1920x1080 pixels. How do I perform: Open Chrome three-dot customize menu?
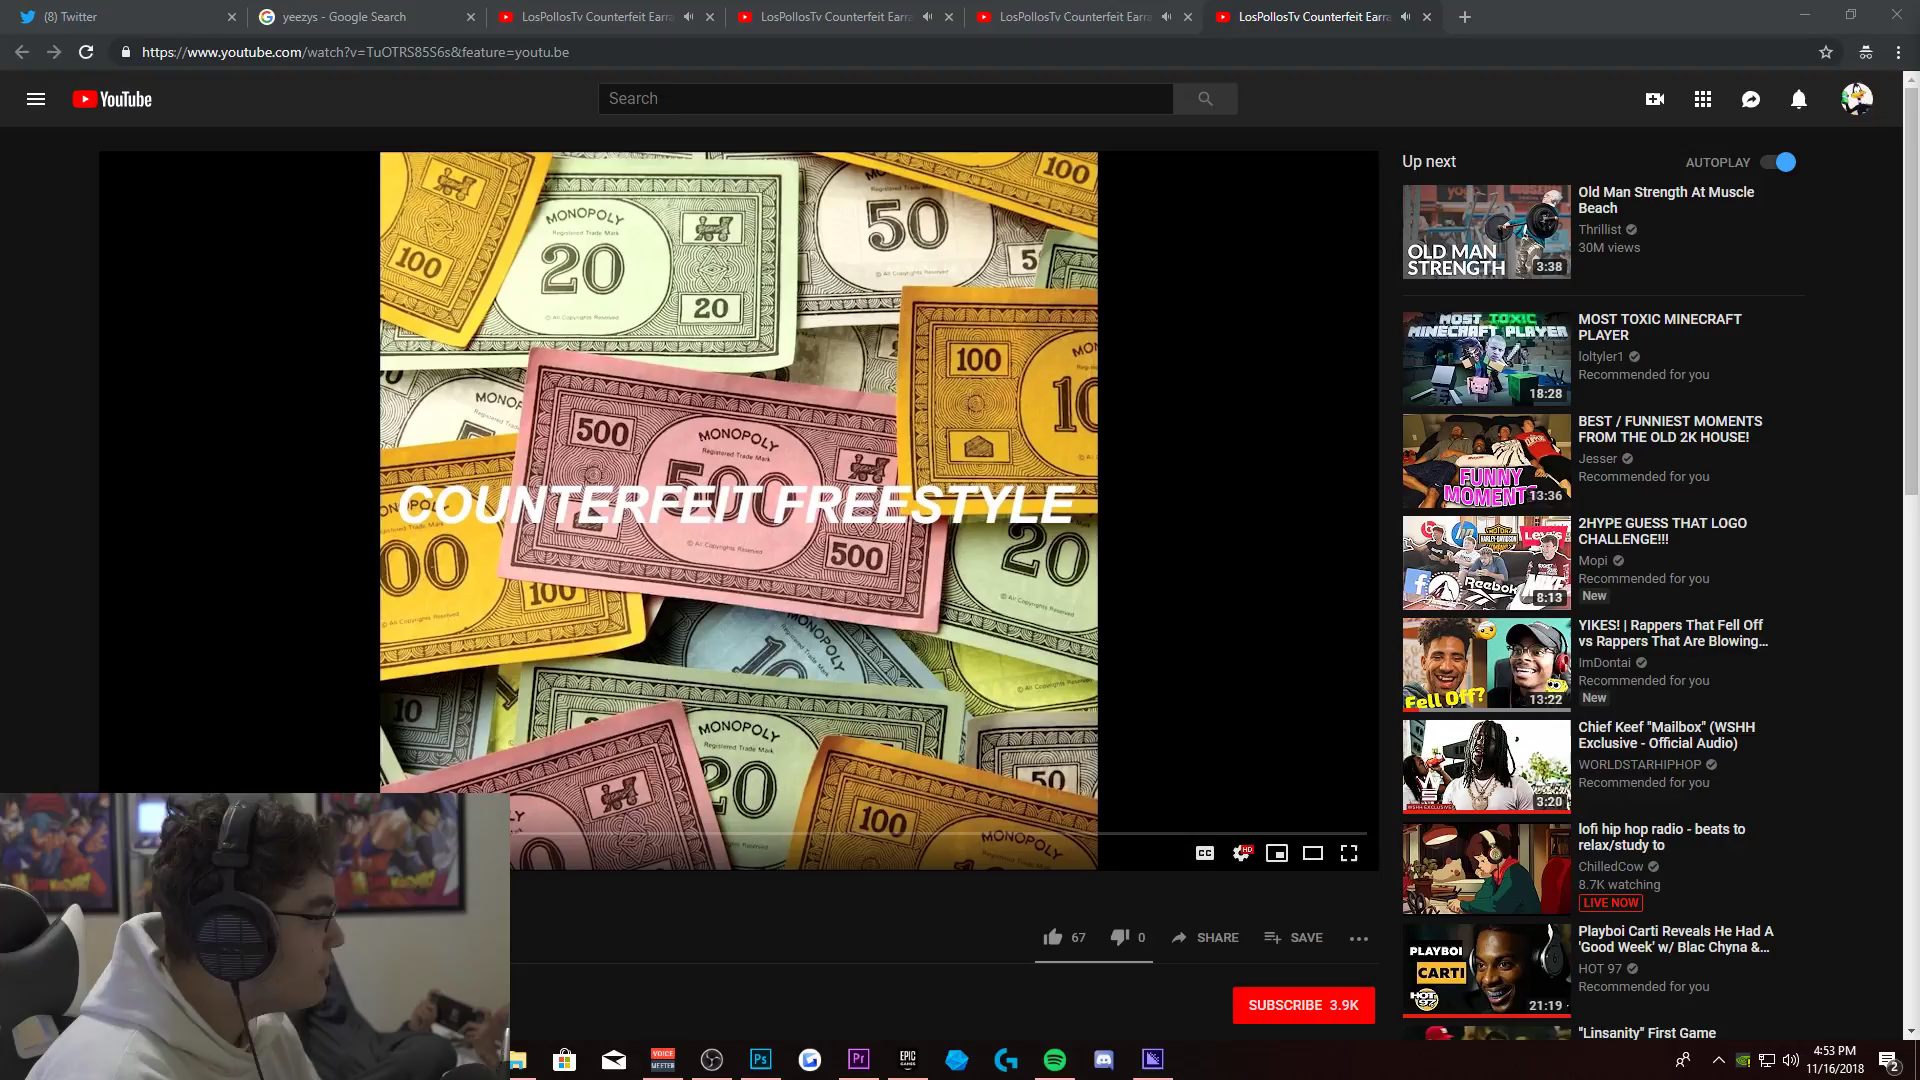1898,52
